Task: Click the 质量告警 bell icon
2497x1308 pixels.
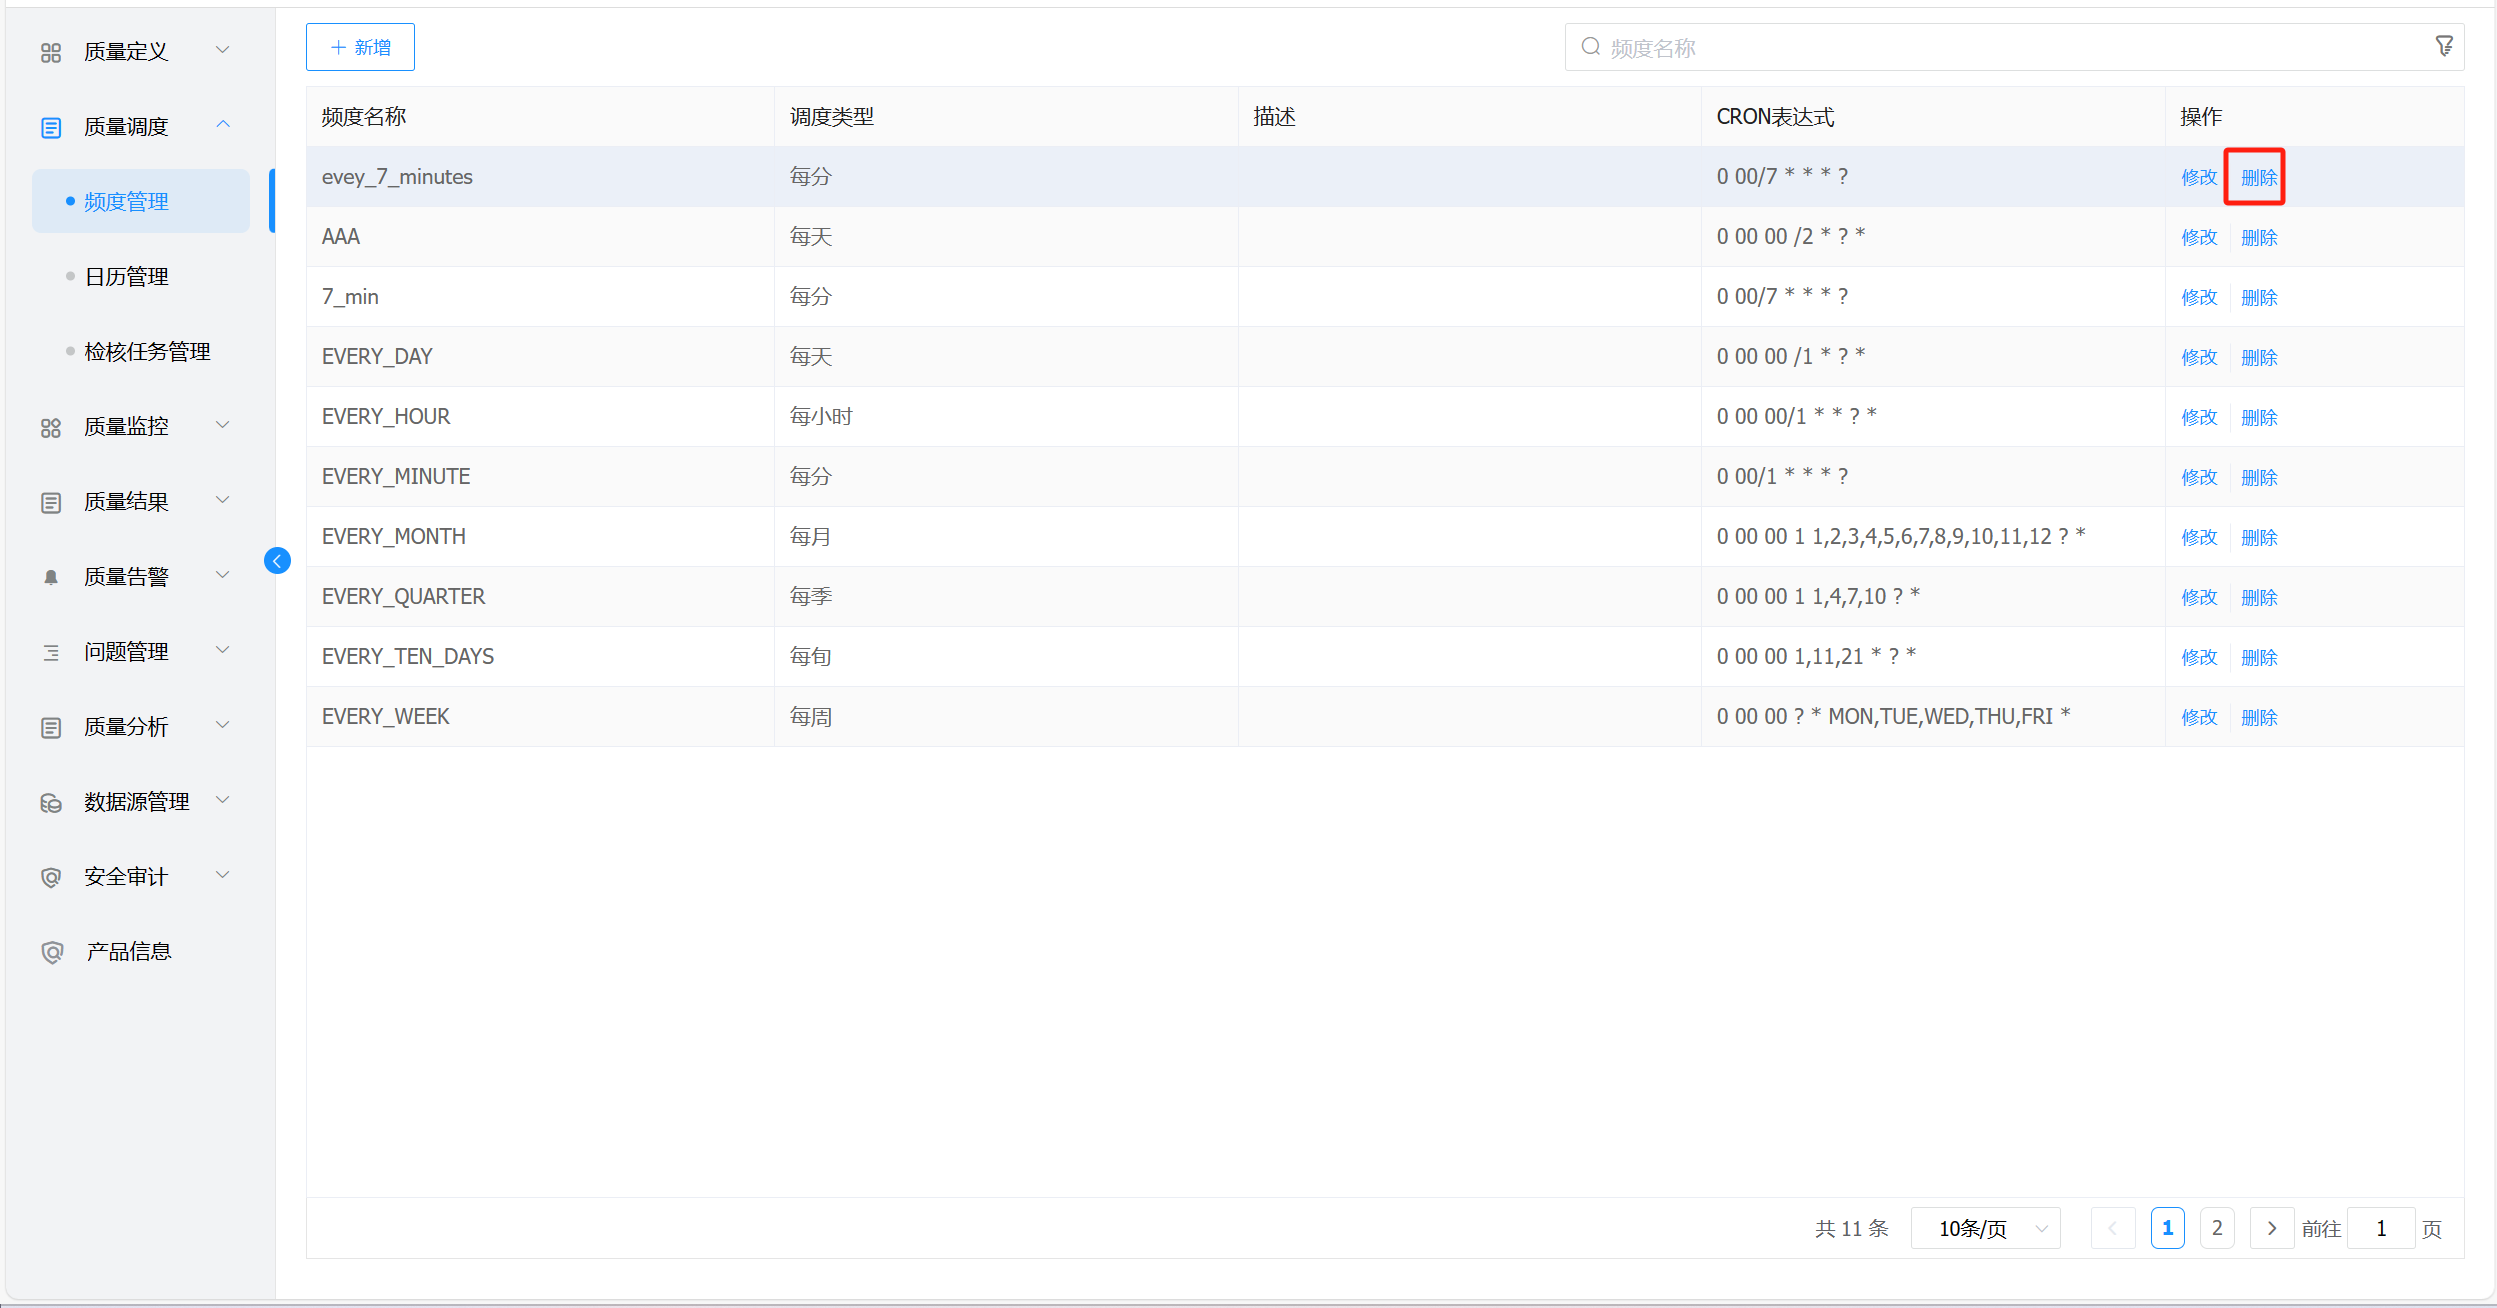Action: [x=51, y=577]
